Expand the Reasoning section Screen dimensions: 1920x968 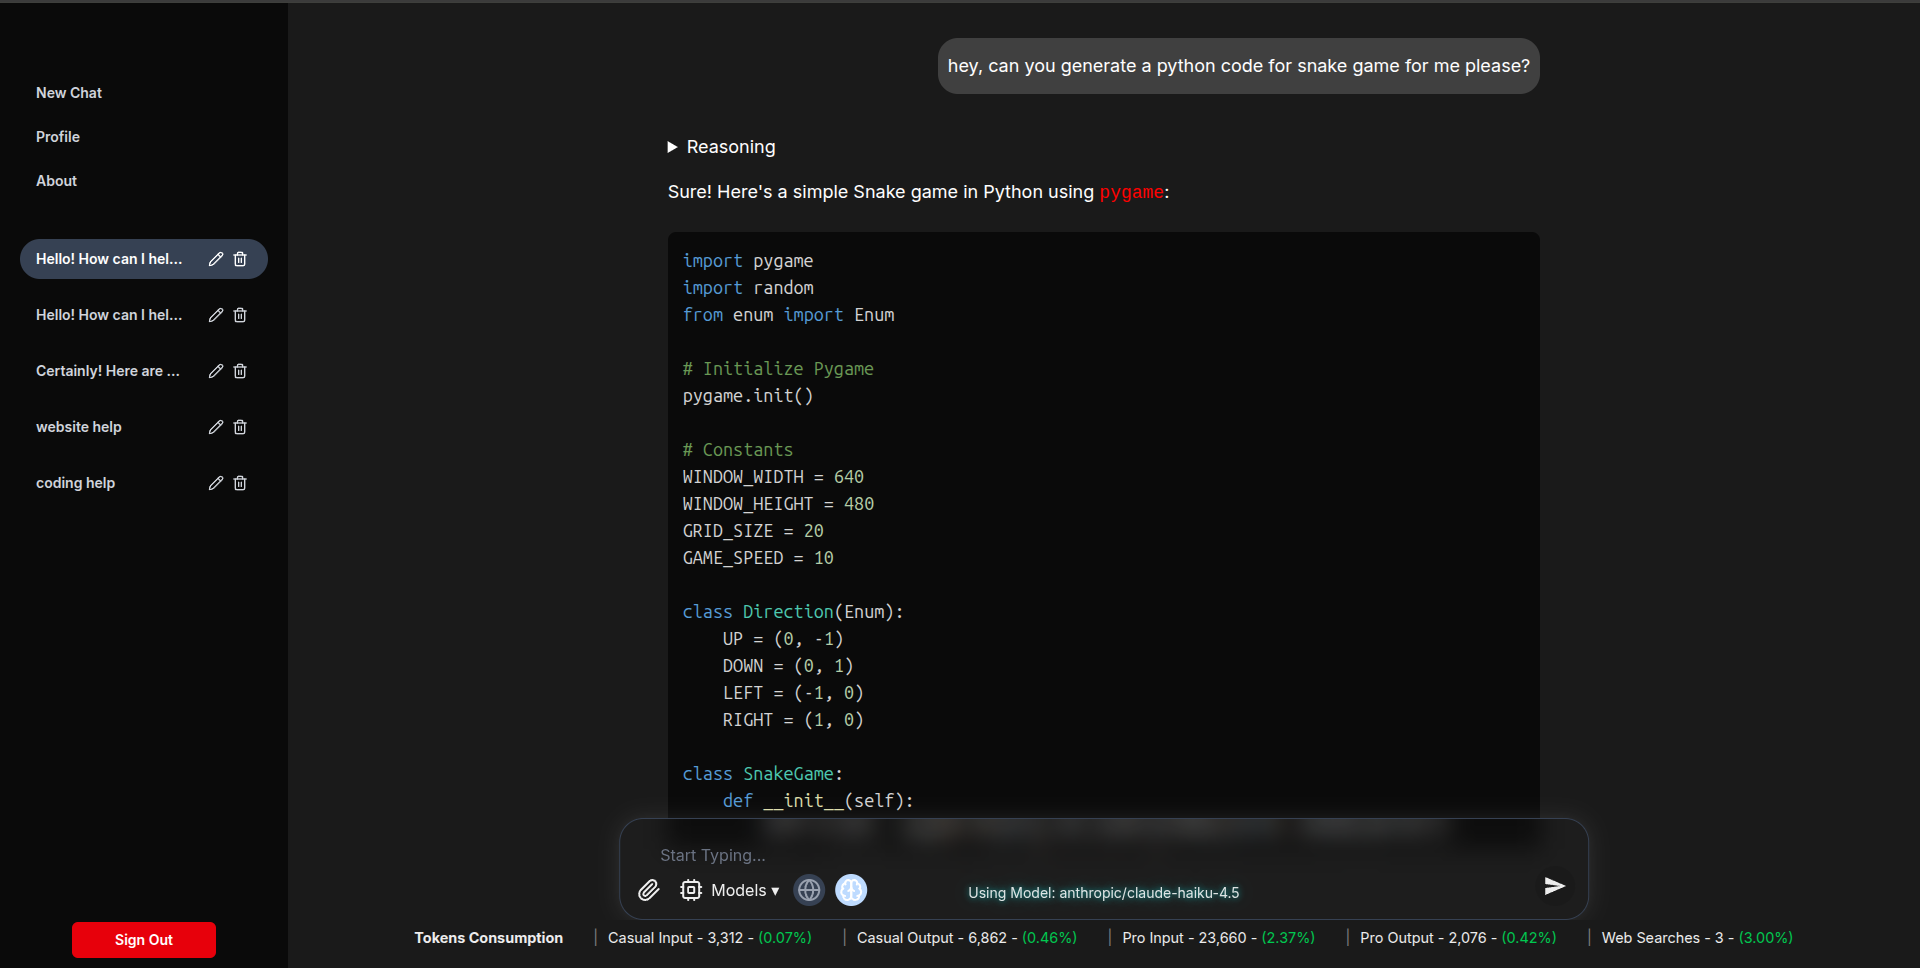(722, 147)
